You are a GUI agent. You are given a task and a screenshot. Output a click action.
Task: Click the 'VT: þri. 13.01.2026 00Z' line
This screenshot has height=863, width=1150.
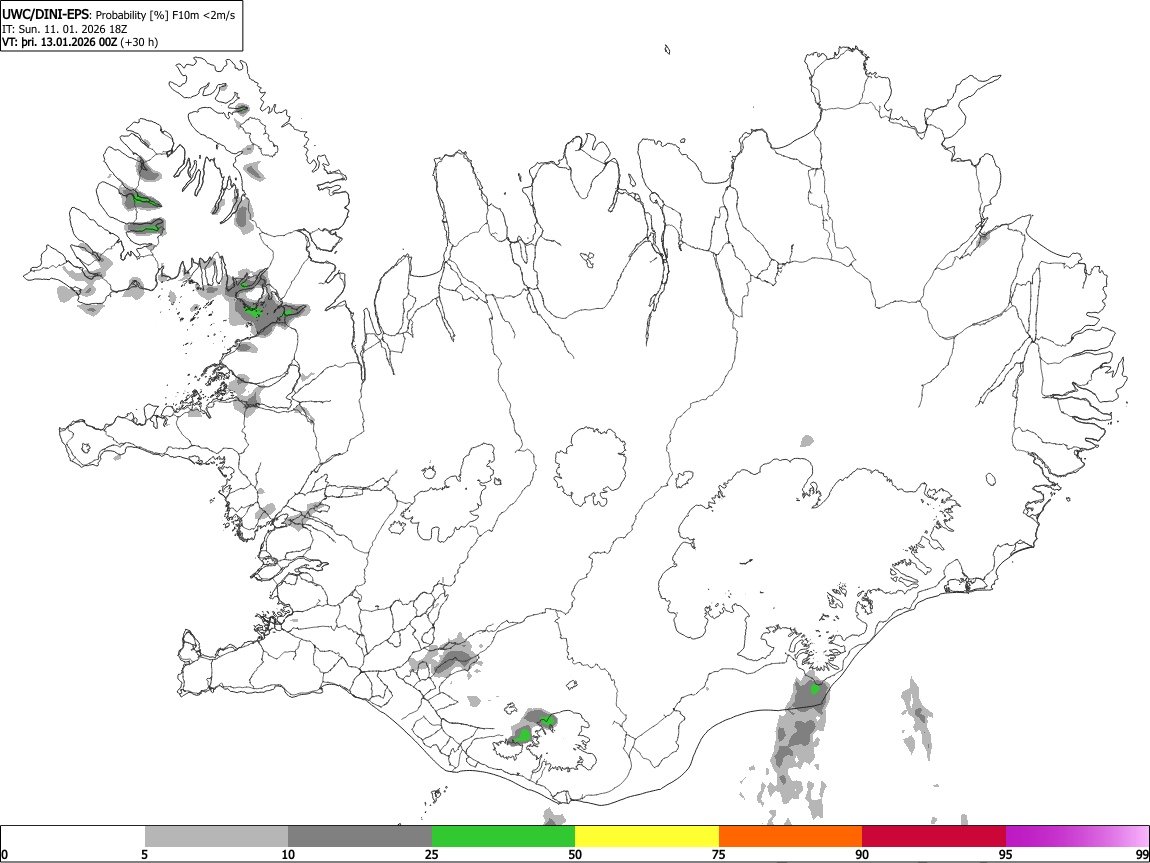80,42
